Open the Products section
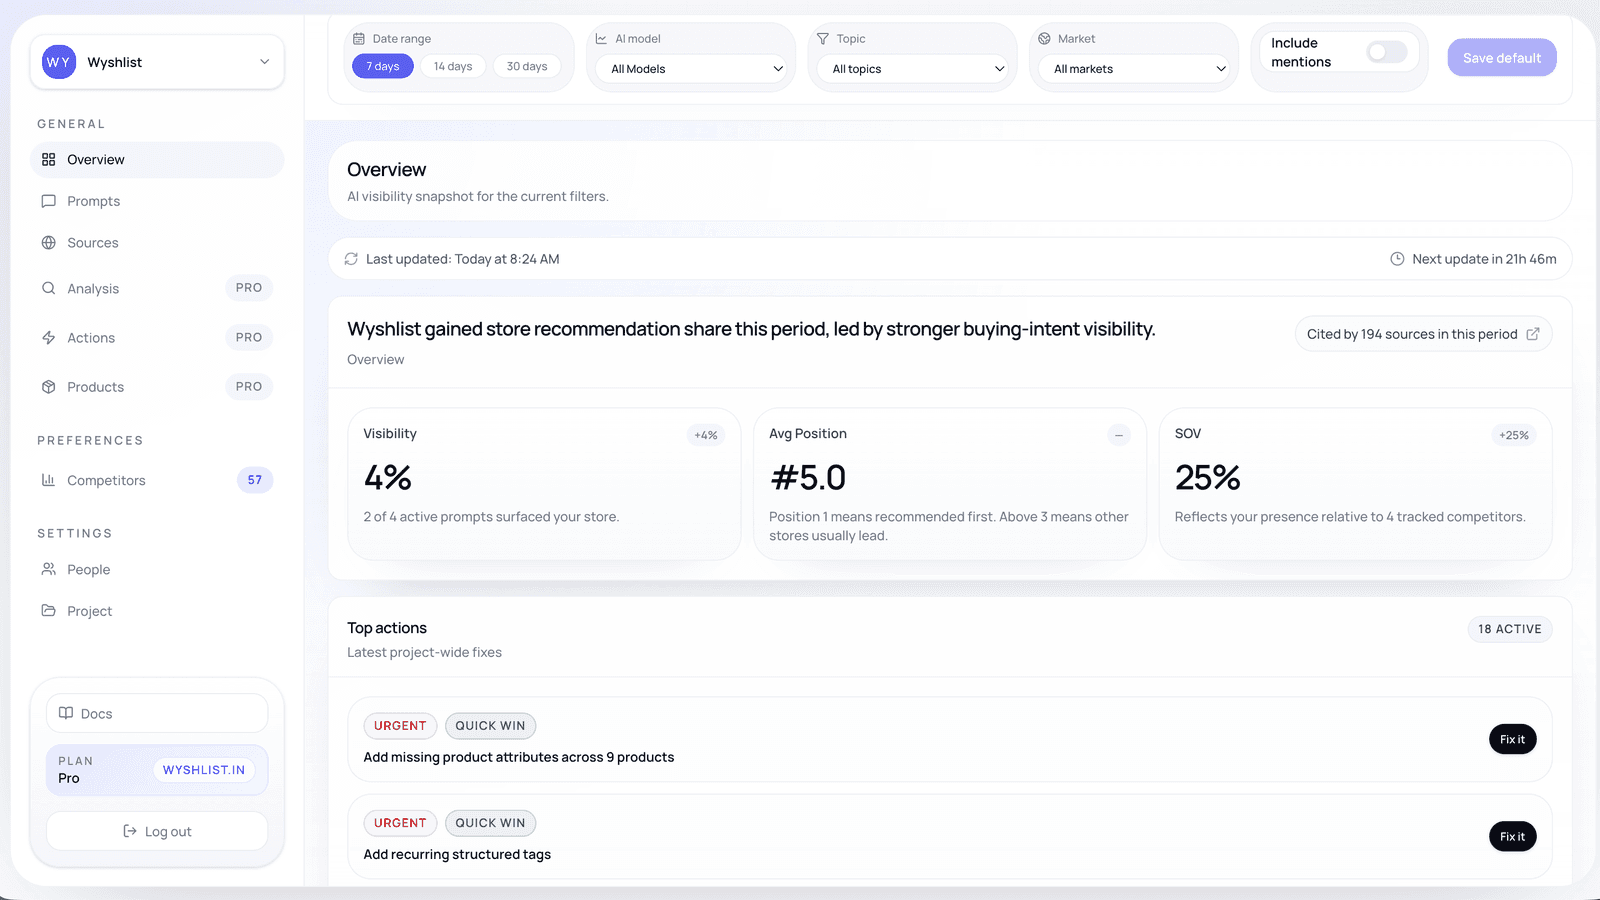The image size is (1600, 900). [x=157, y=387]
